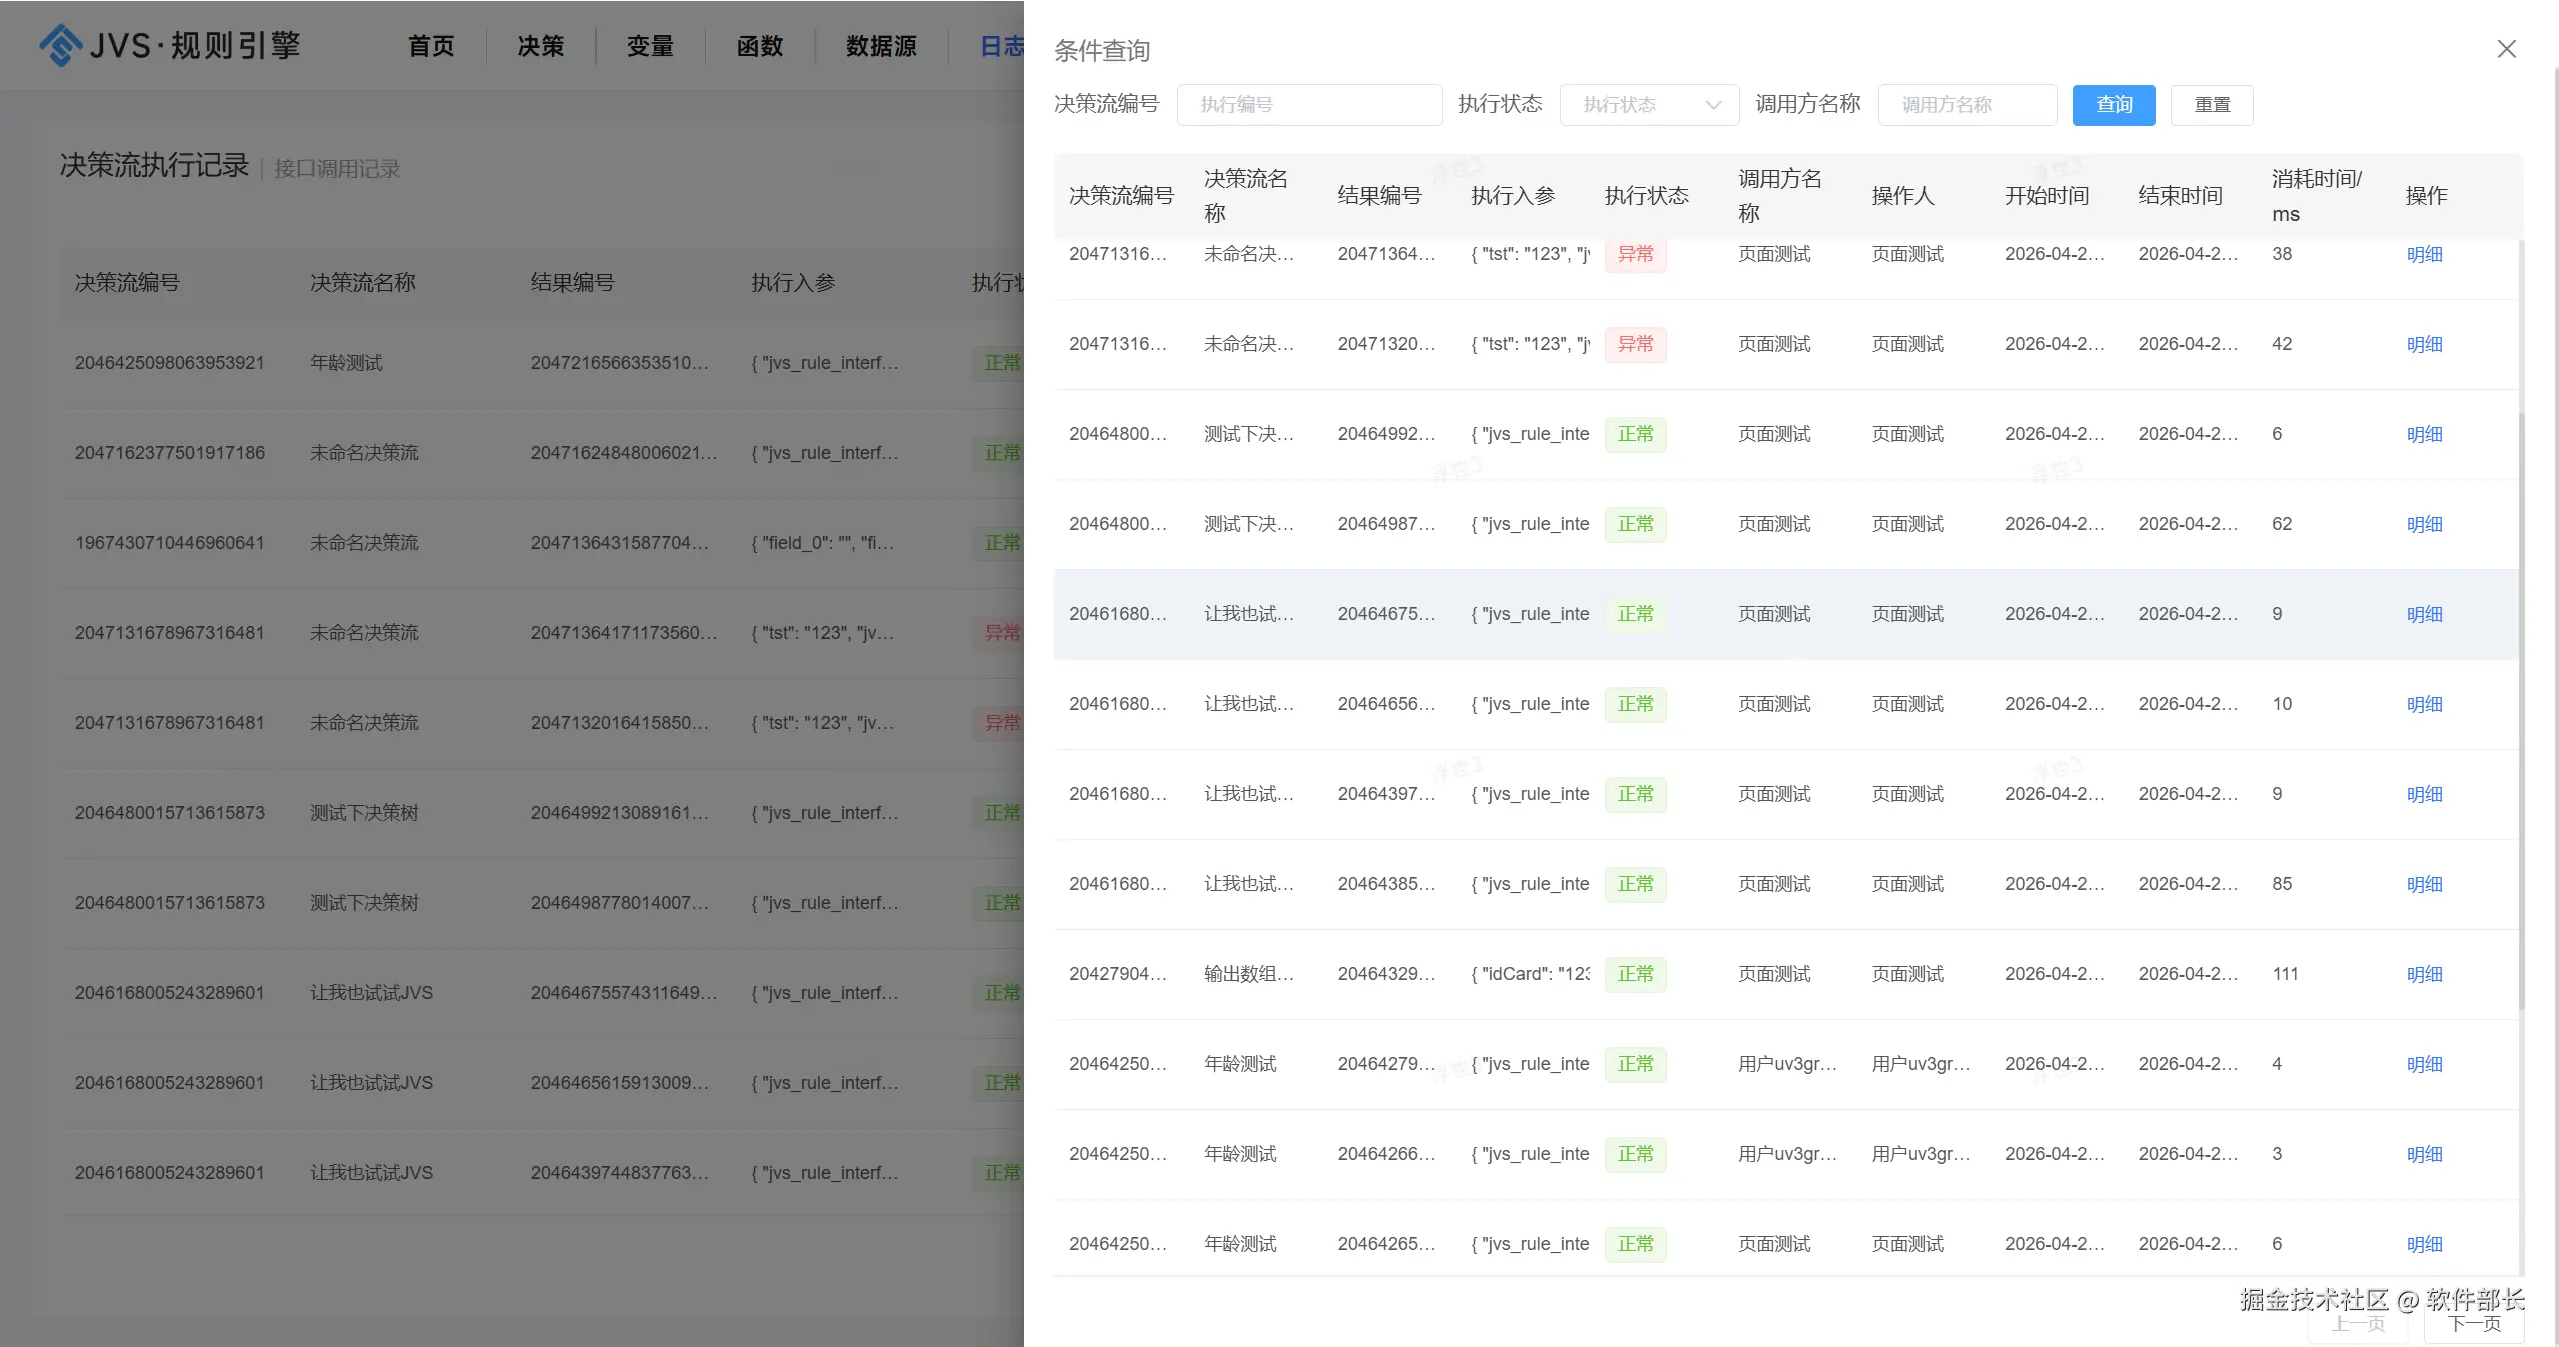Go to 上一页 in pagination

(x=2358, y=1324)
